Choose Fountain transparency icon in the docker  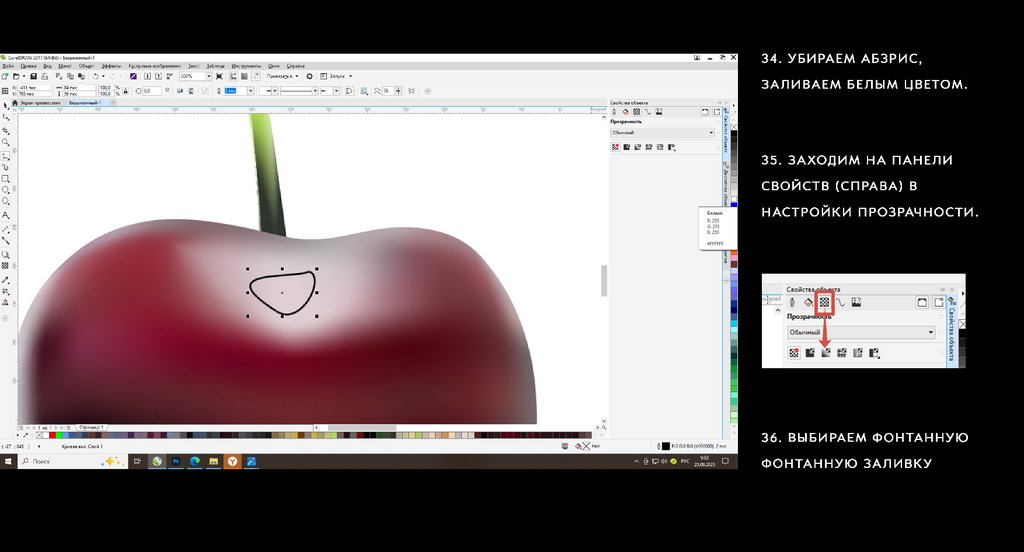point(637,147)
